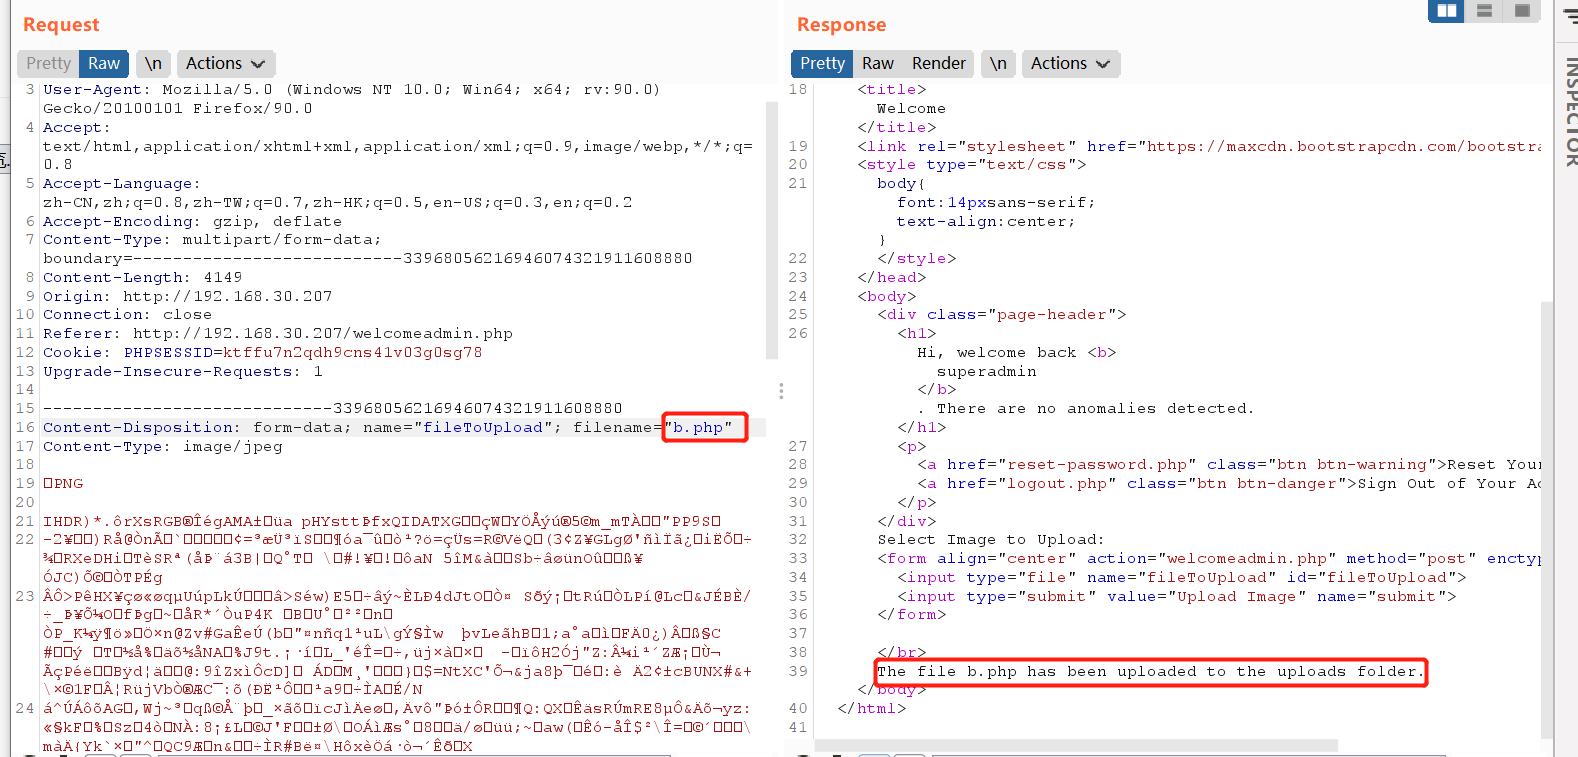This screenshot has width=1578, height=757.
Task: Click the Origin header http://192.168.30.207
Action: pyautogui.click(x=187, y=296)
